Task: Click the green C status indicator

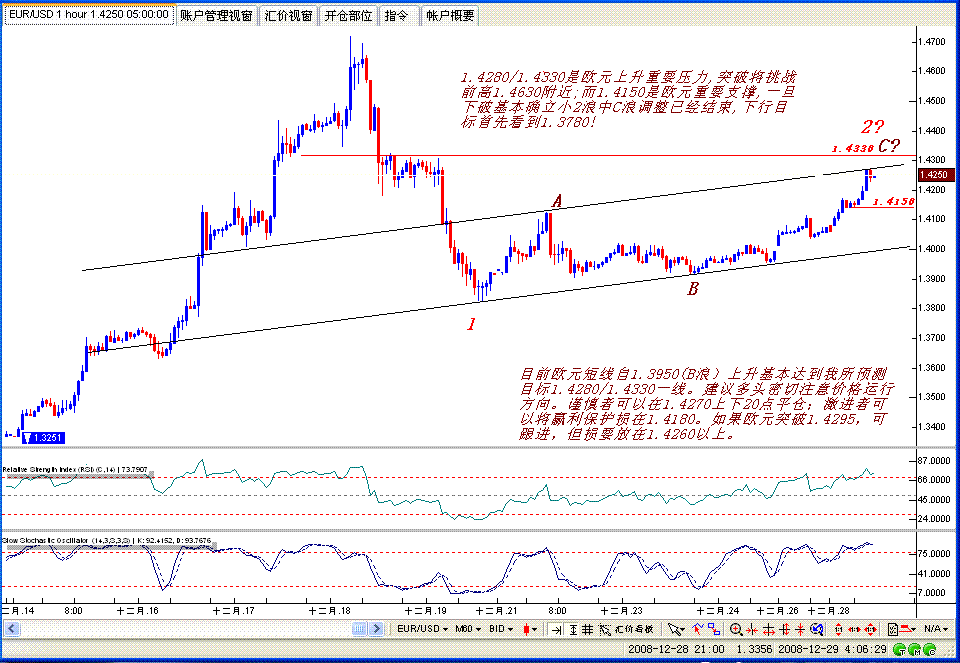Action: pyautogui.click(x=931, y=649)
